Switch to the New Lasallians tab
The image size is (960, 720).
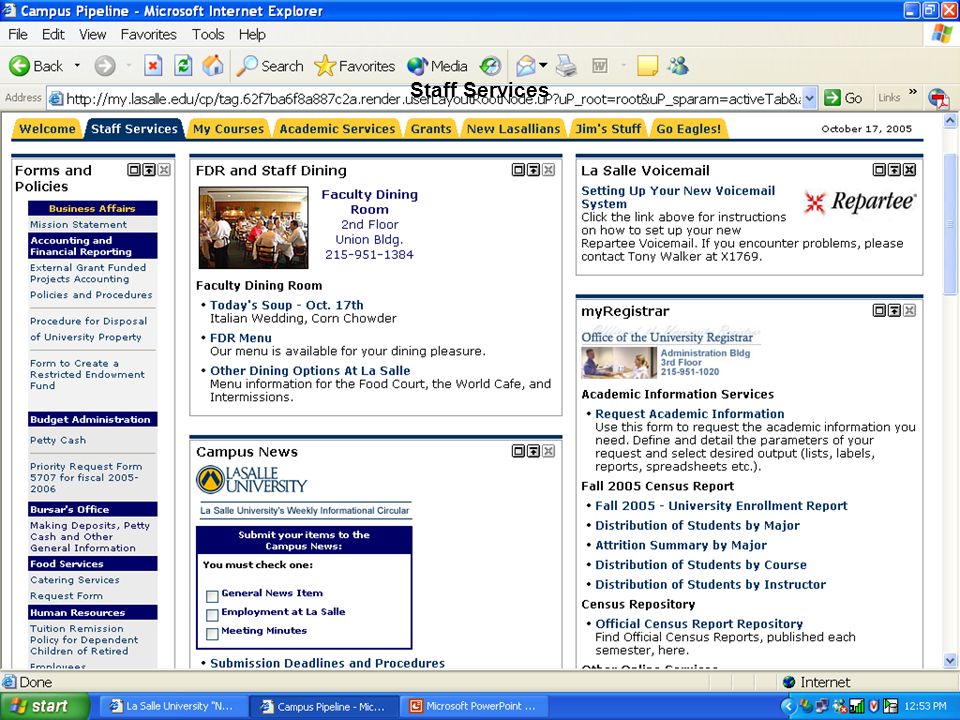[x=513, y=129]
